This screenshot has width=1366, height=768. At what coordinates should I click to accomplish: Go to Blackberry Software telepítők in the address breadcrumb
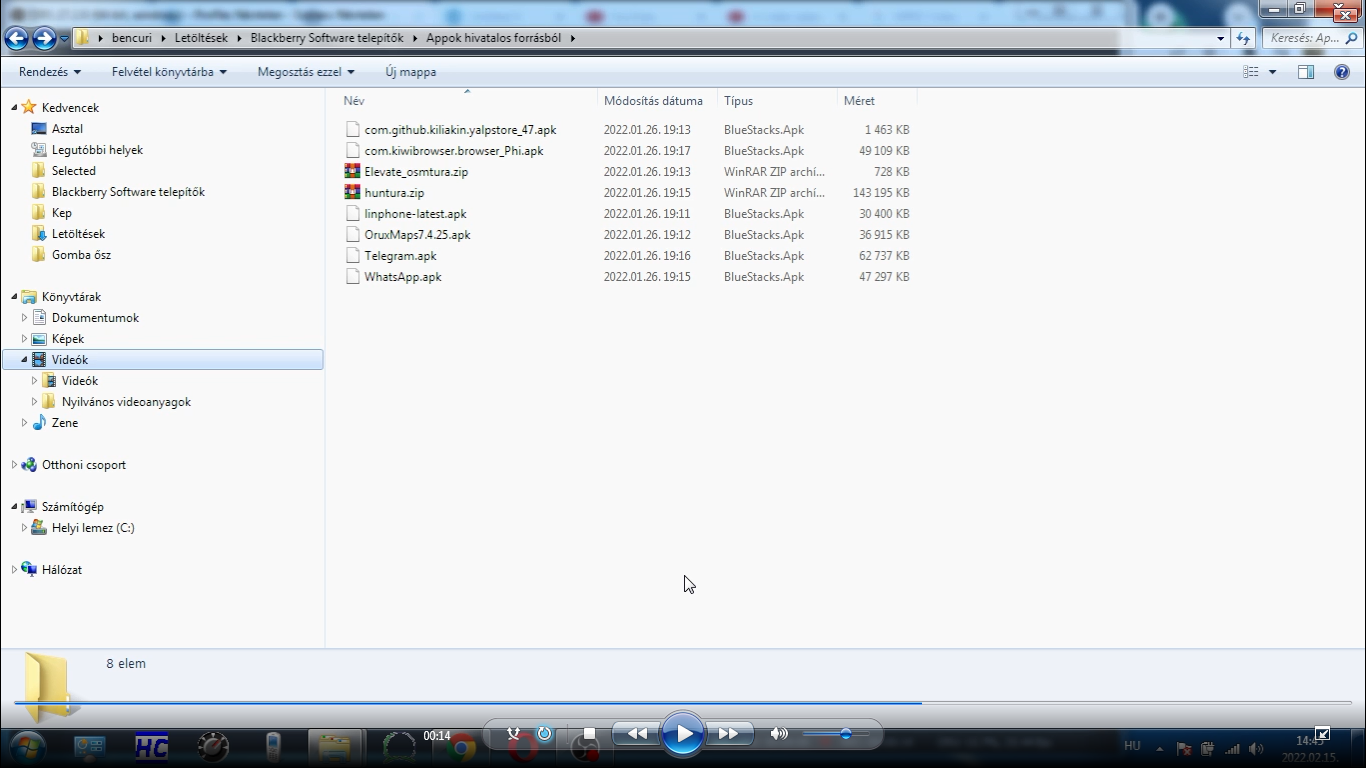point(327,38)
